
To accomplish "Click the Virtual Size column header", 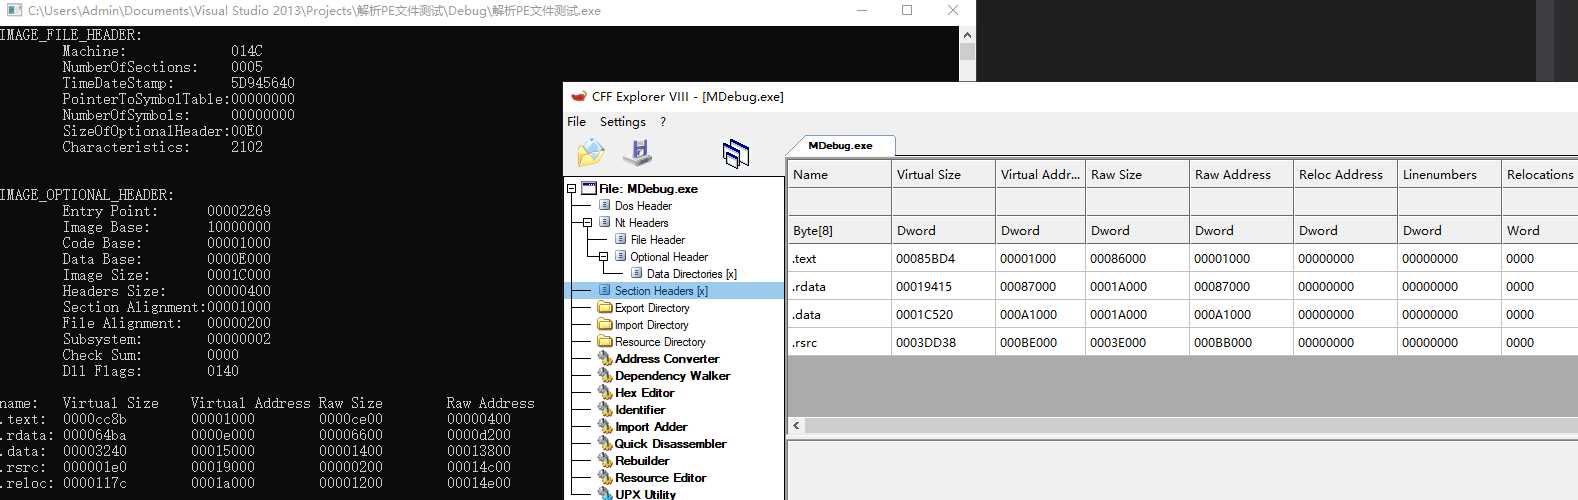I will pos(943,174).
